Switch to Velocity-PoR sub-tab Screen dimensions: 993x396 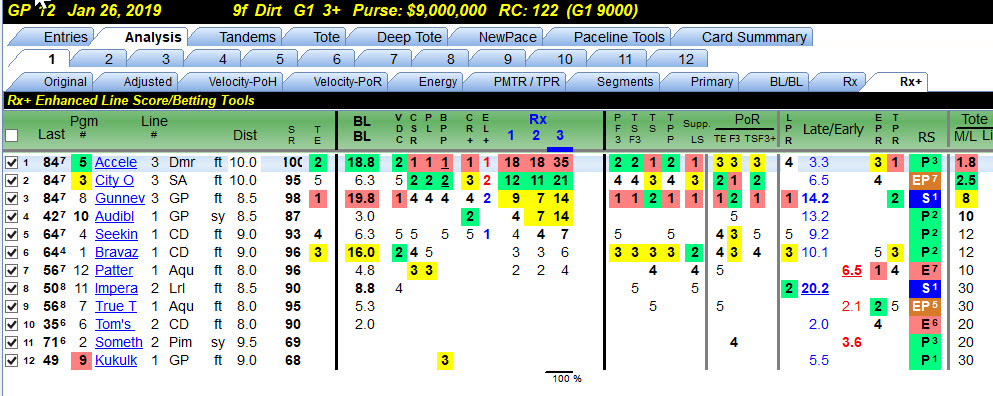(348, 82)
